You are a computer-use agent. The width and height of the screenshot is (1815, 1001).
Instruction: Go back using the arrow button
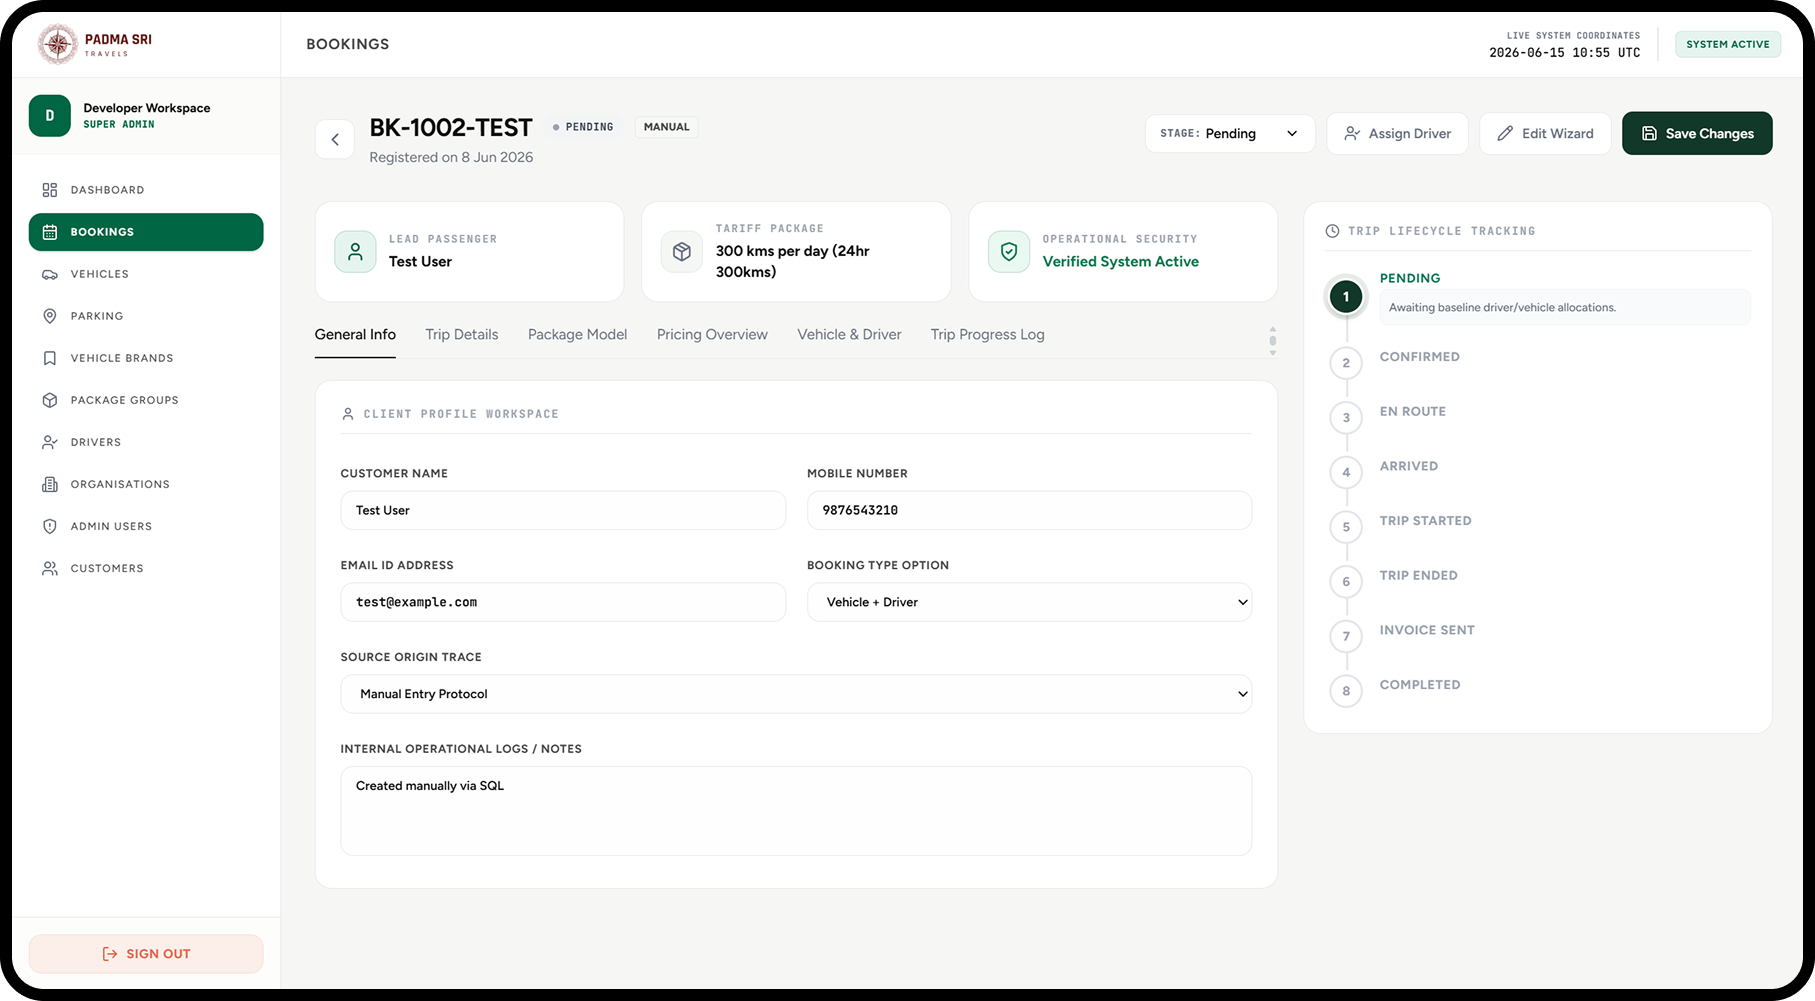pyautogui.click(x=335, y=139)
